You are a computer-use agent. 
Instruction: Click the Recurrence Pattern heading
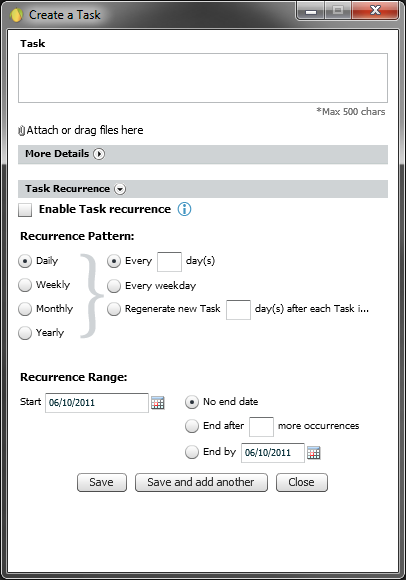[x=77, y=236]
